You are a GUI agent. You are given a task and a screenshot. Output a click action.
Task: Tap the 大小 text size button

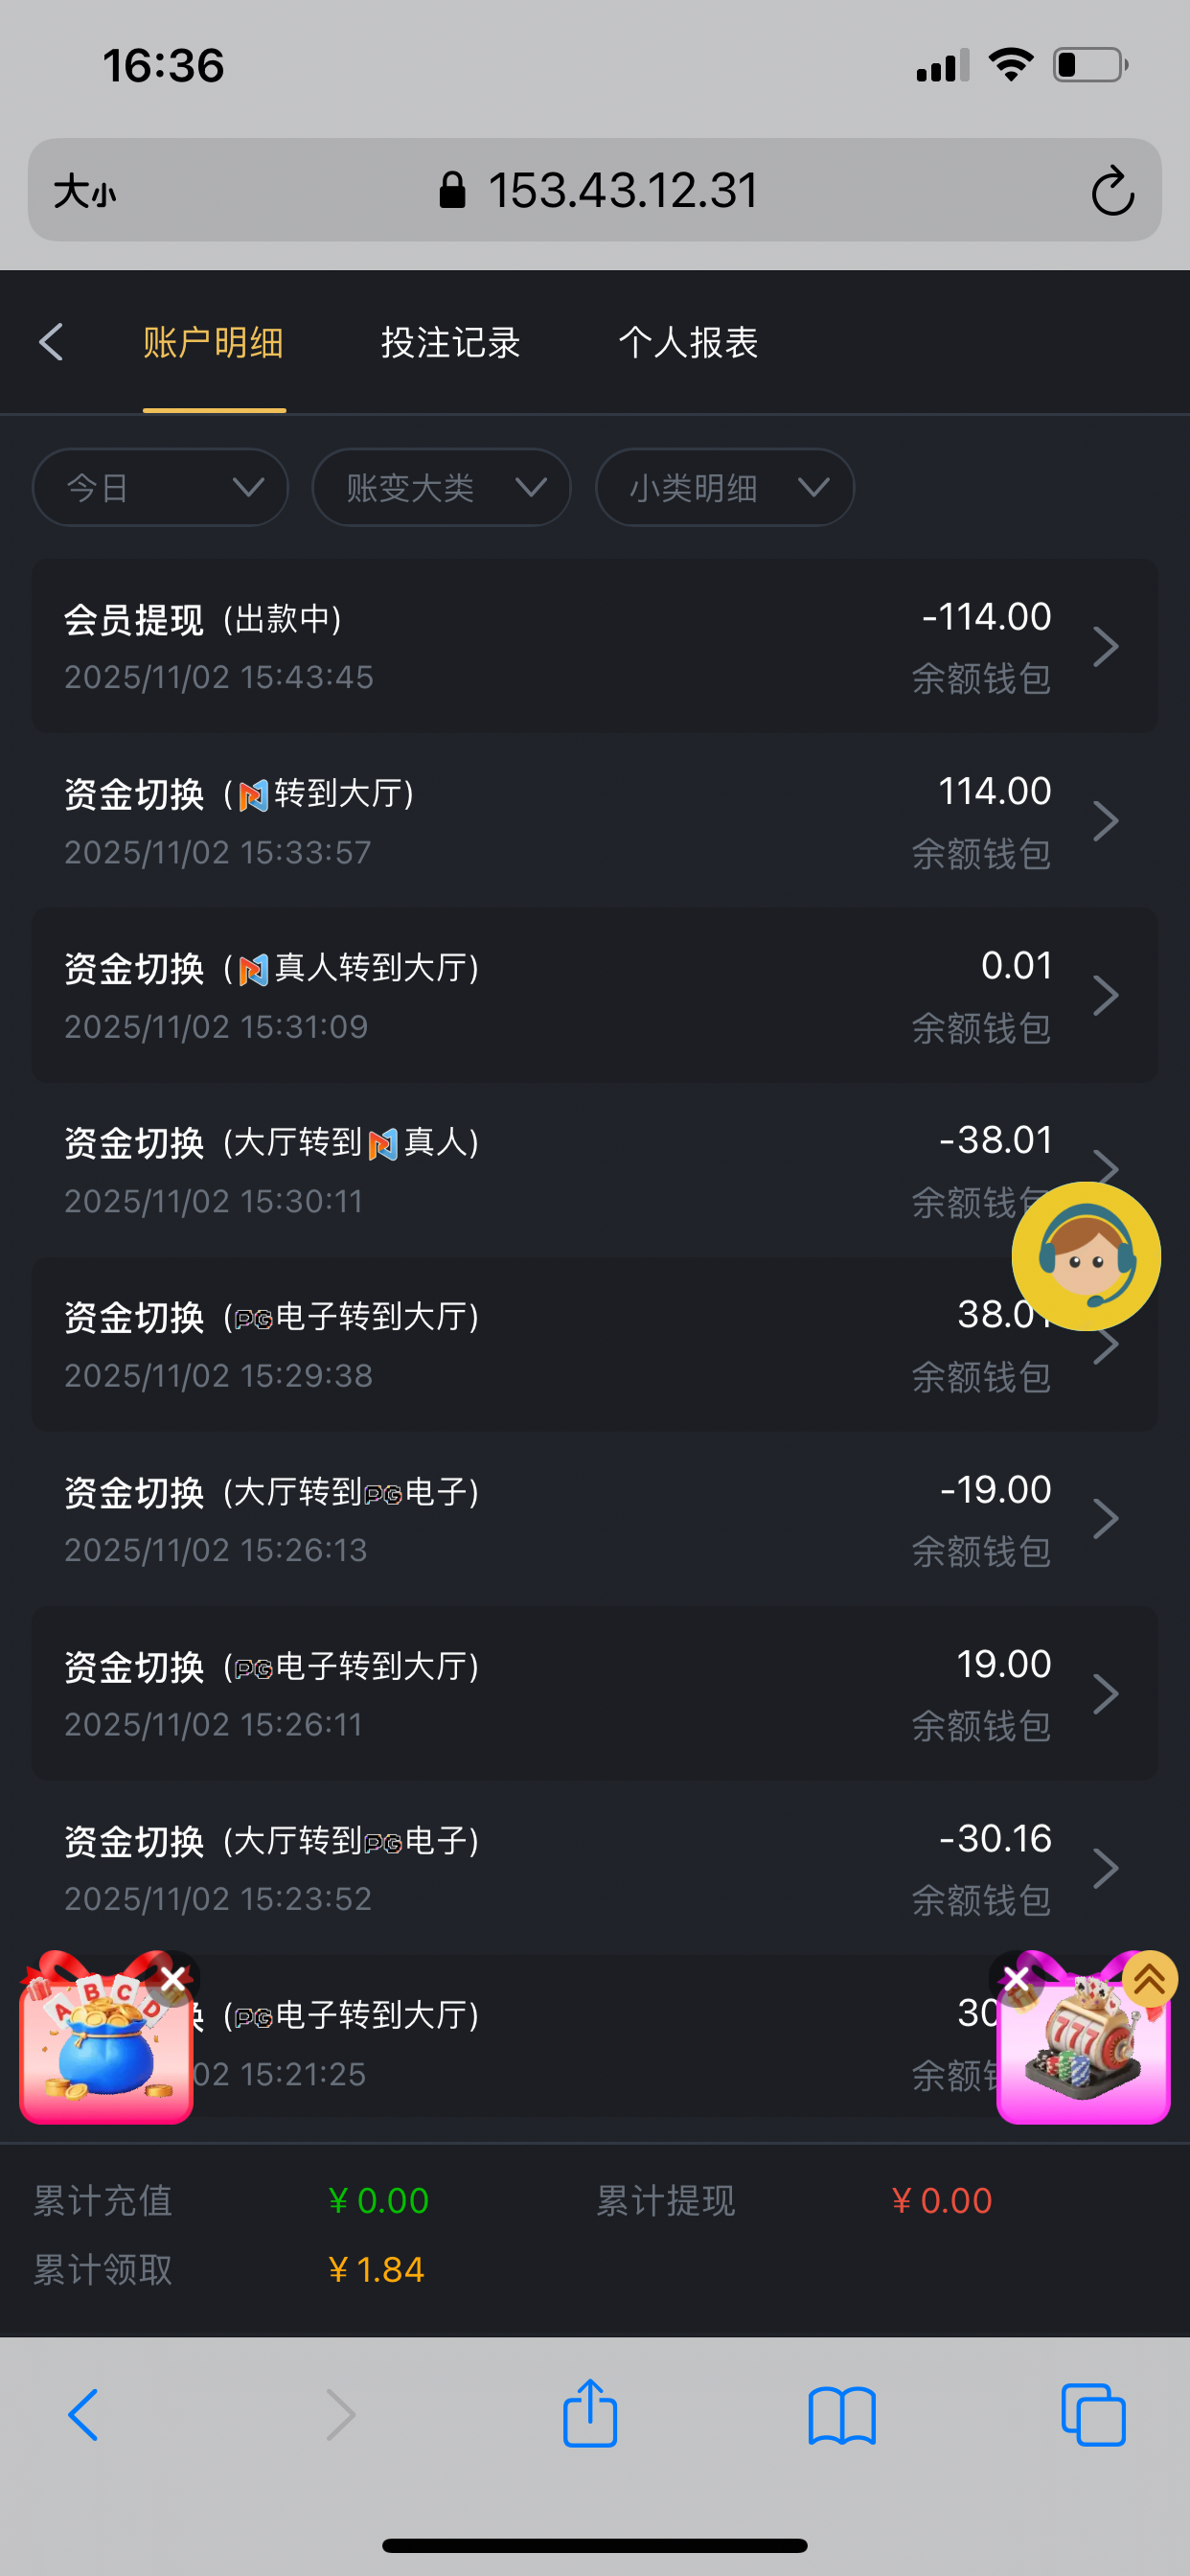click(x=85, y=191)
